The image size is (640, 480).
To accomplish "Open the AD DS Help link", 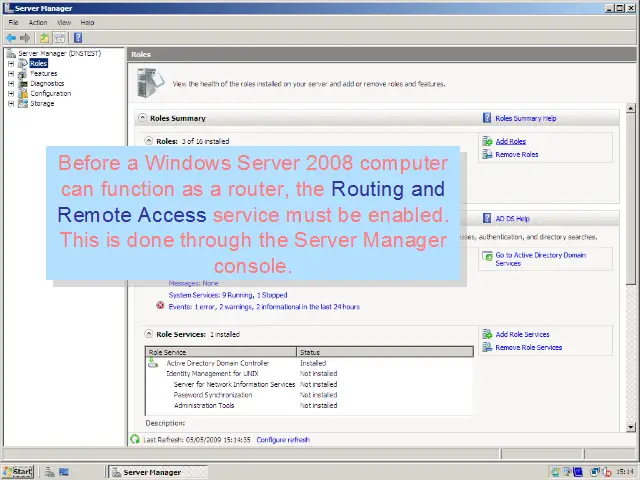I will [x=512, y=219].
